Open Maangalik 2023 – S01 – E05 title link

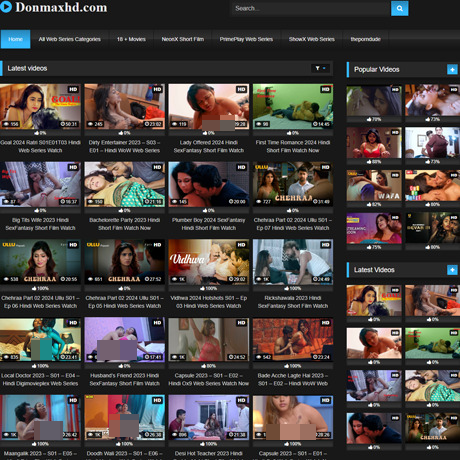coord(40,454)
